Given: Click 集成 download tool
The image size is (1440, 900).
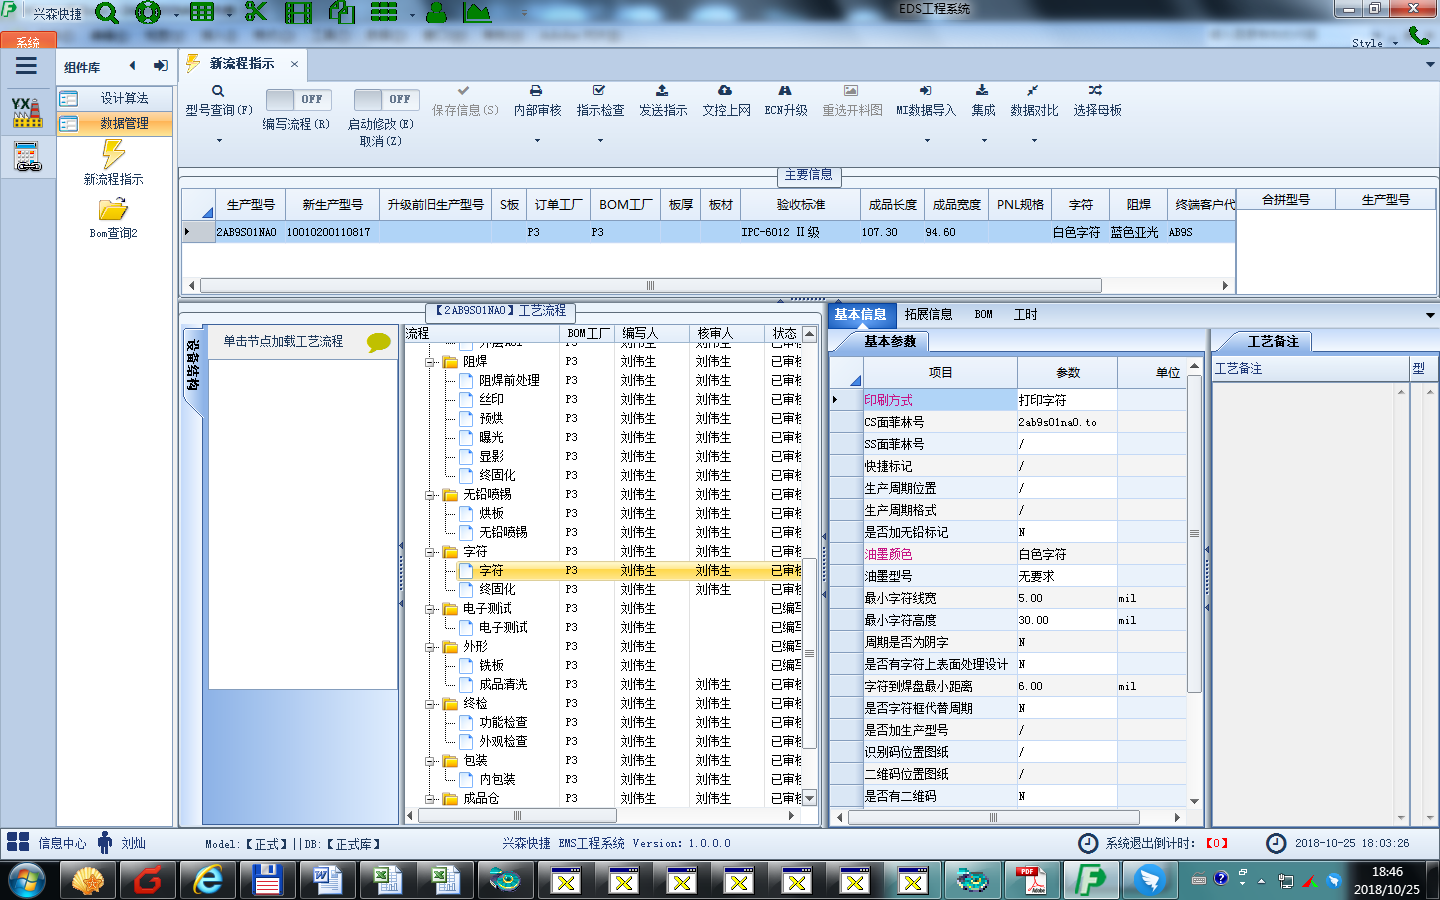Looking at the screenshot, I should (x=983, y=101).
